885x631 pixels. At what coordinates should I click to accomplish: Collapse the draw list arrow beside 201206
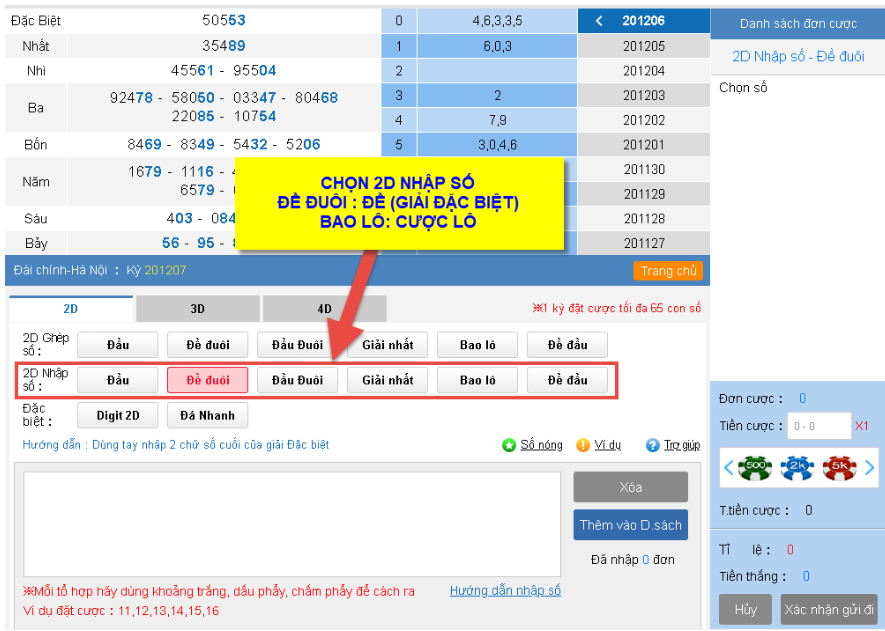[598, 21]
